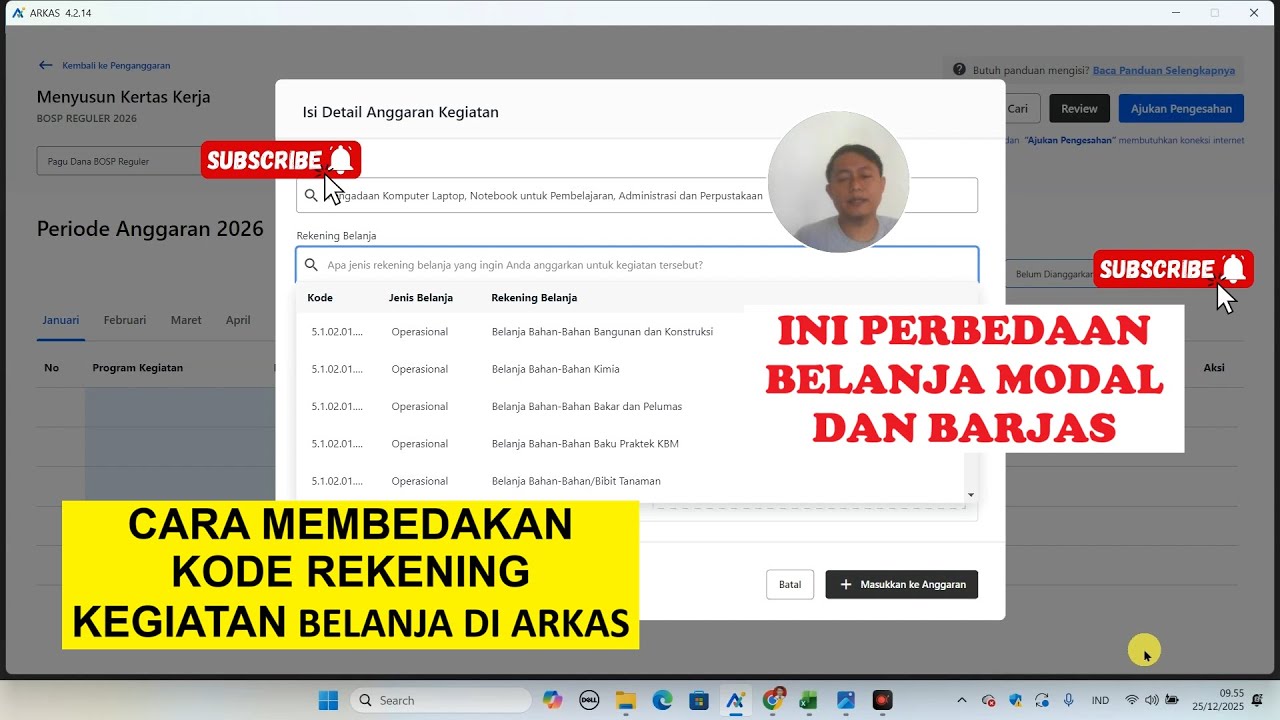Open Google Chrome from the taskbar
The width and height of the screenshot is (1280, 720).
tap(773, 700)
